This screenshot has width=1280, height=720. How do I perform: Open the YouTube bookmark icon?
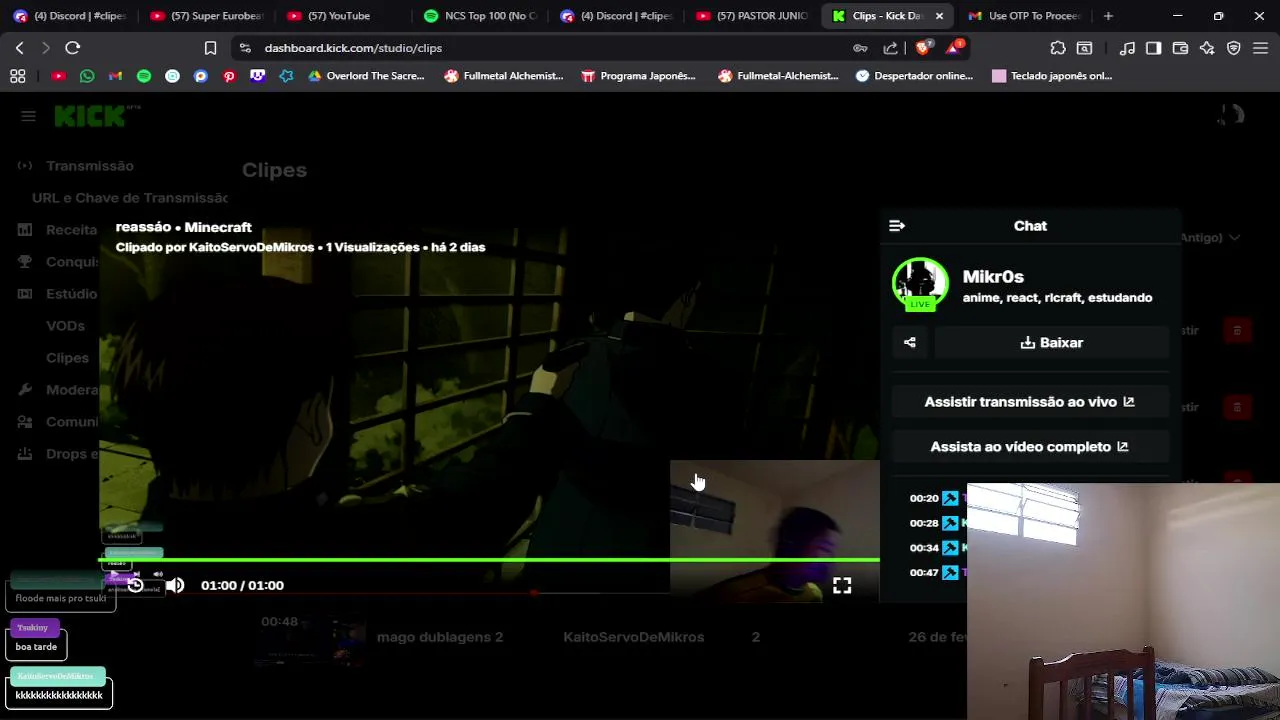pos(58,76)
